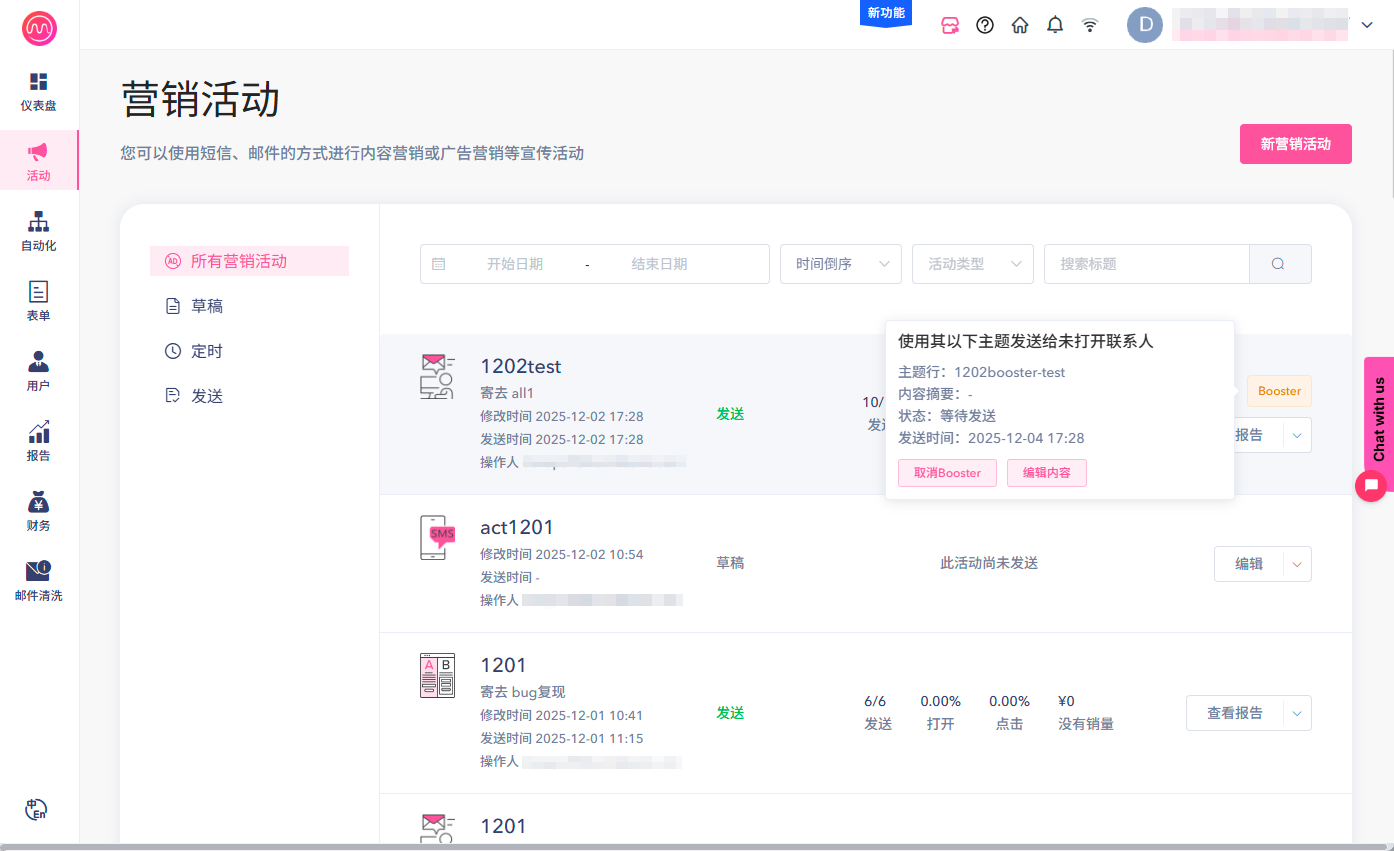Open 邮件清洗 email cleaning icon
Image resolution: width=1394 pixels, height=851 pixels.
point(38,580)
